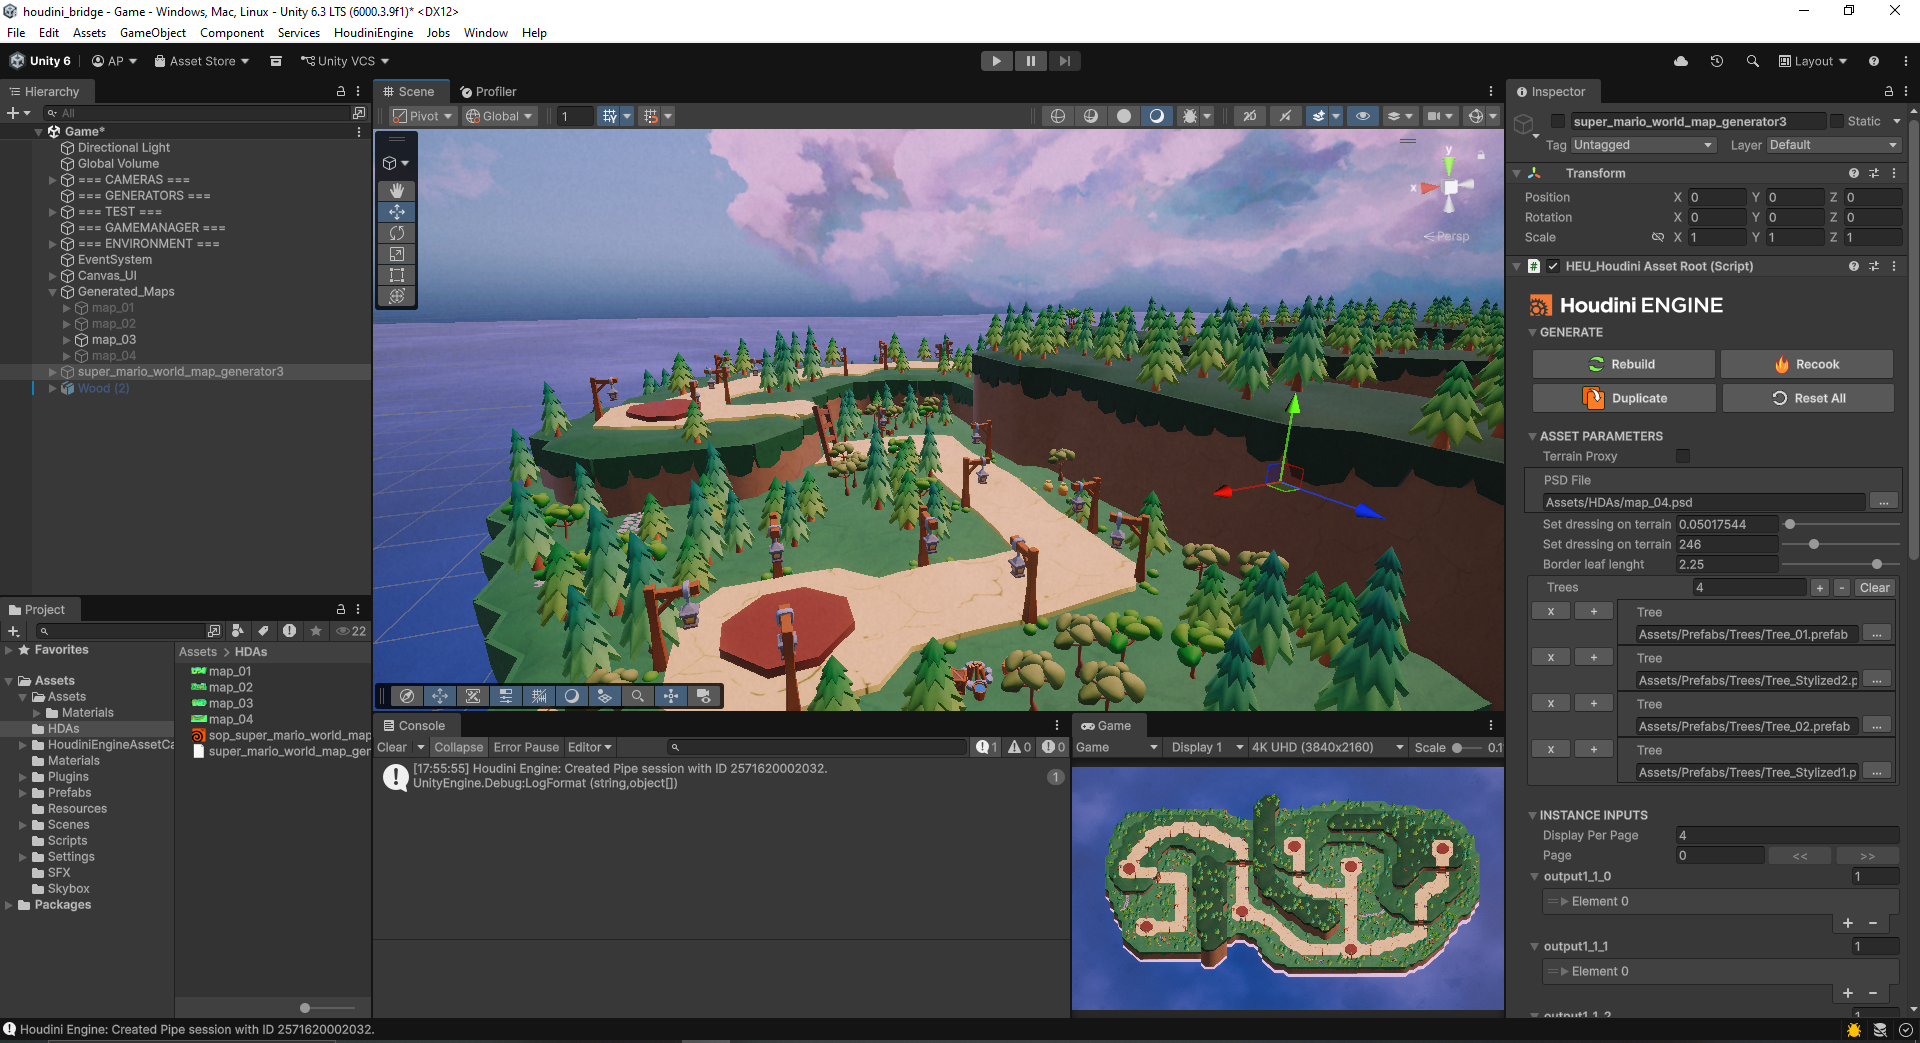The height and width of the screenshot is (1043, 1920).
Task: Collapse the Generated_Maps hierarchy item
Action: (x=53, y=292)
